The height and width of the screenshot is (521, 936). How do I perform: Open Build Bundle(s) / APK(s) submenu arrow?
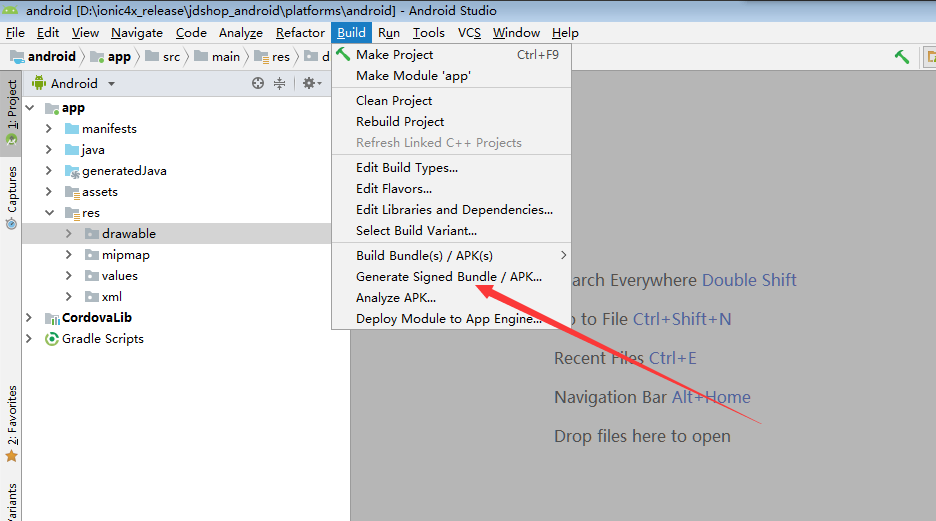click(564, 255)
